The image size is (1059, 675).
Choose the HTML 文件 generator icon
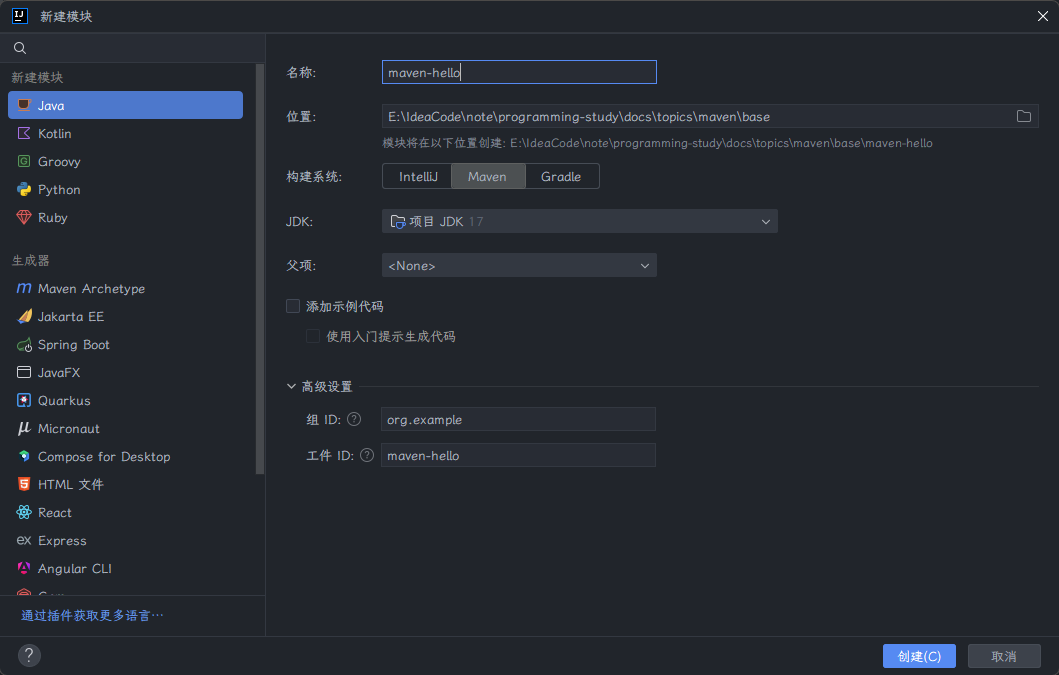(x=24, y=484)
